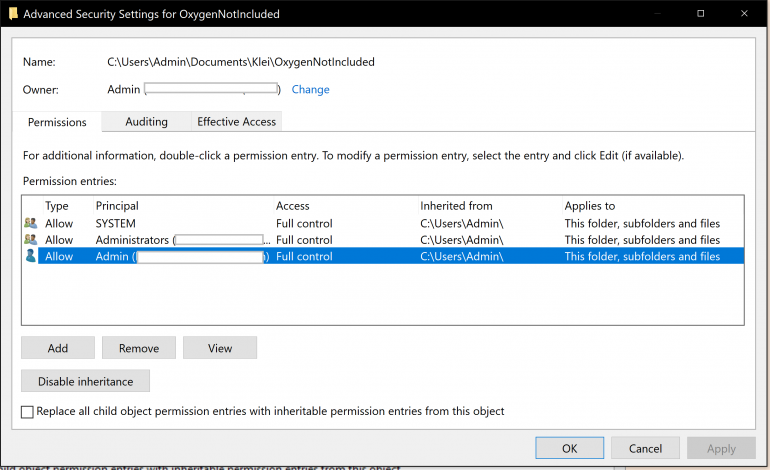This screenshot has width=770, height=470.
Task: Select the Admin principal entry row
Action: pyautogui.click(x=383, y=256)
